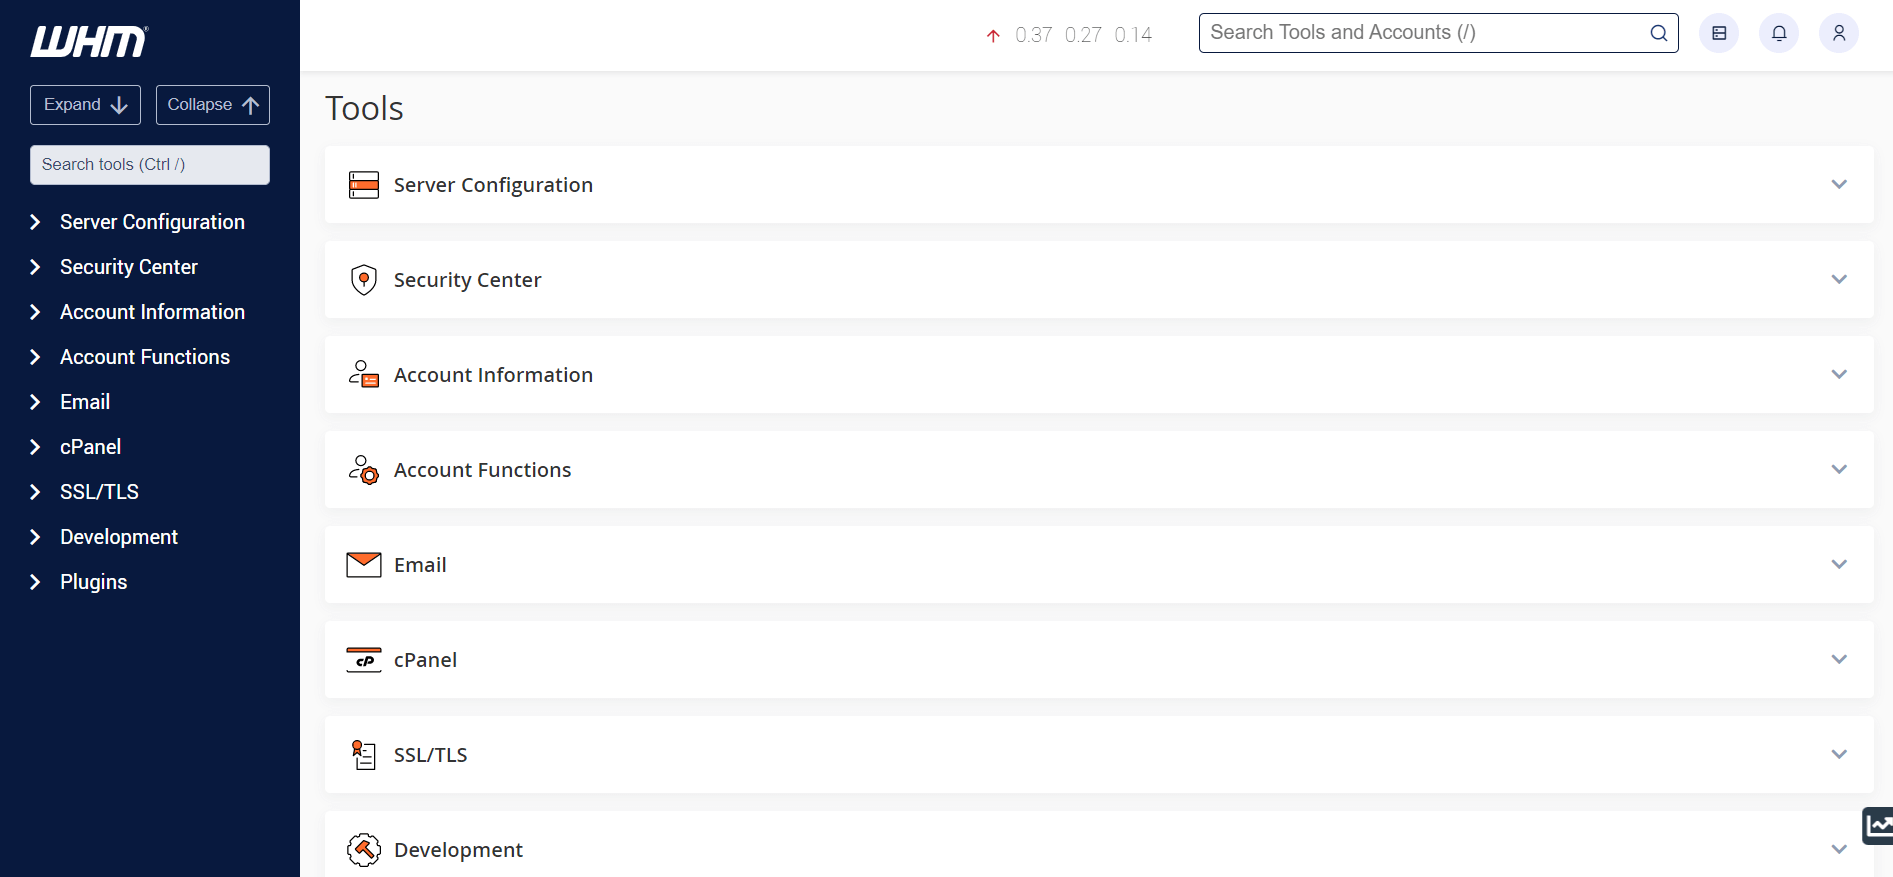Click the Expand button
The height and width of the screenshot is (877, 1893).
pos(85,105)
